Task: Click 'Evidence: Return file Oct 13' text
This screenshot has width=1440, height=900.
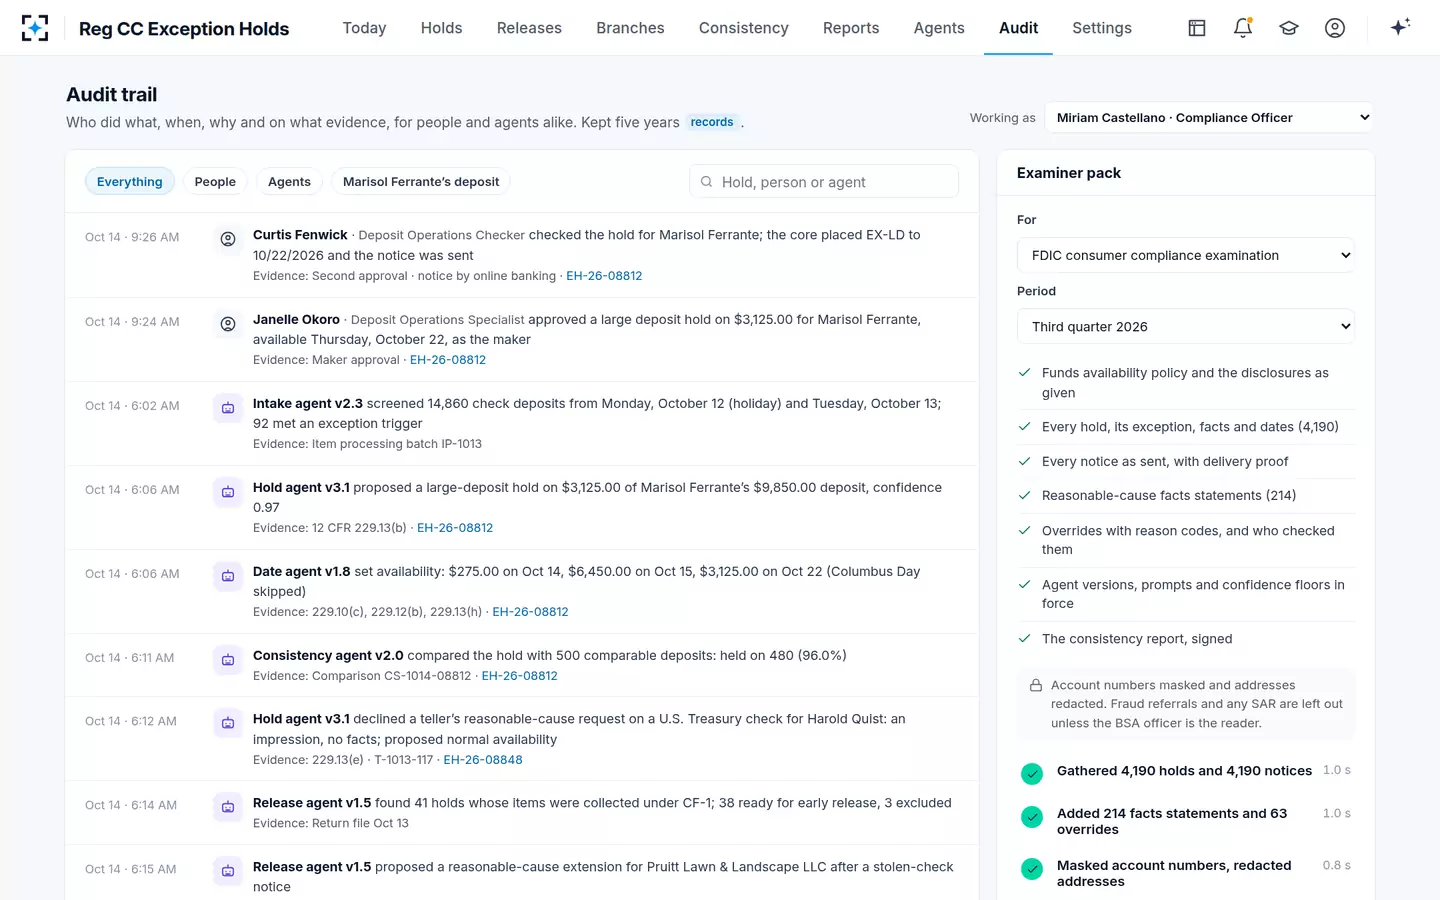Action: 331,824
